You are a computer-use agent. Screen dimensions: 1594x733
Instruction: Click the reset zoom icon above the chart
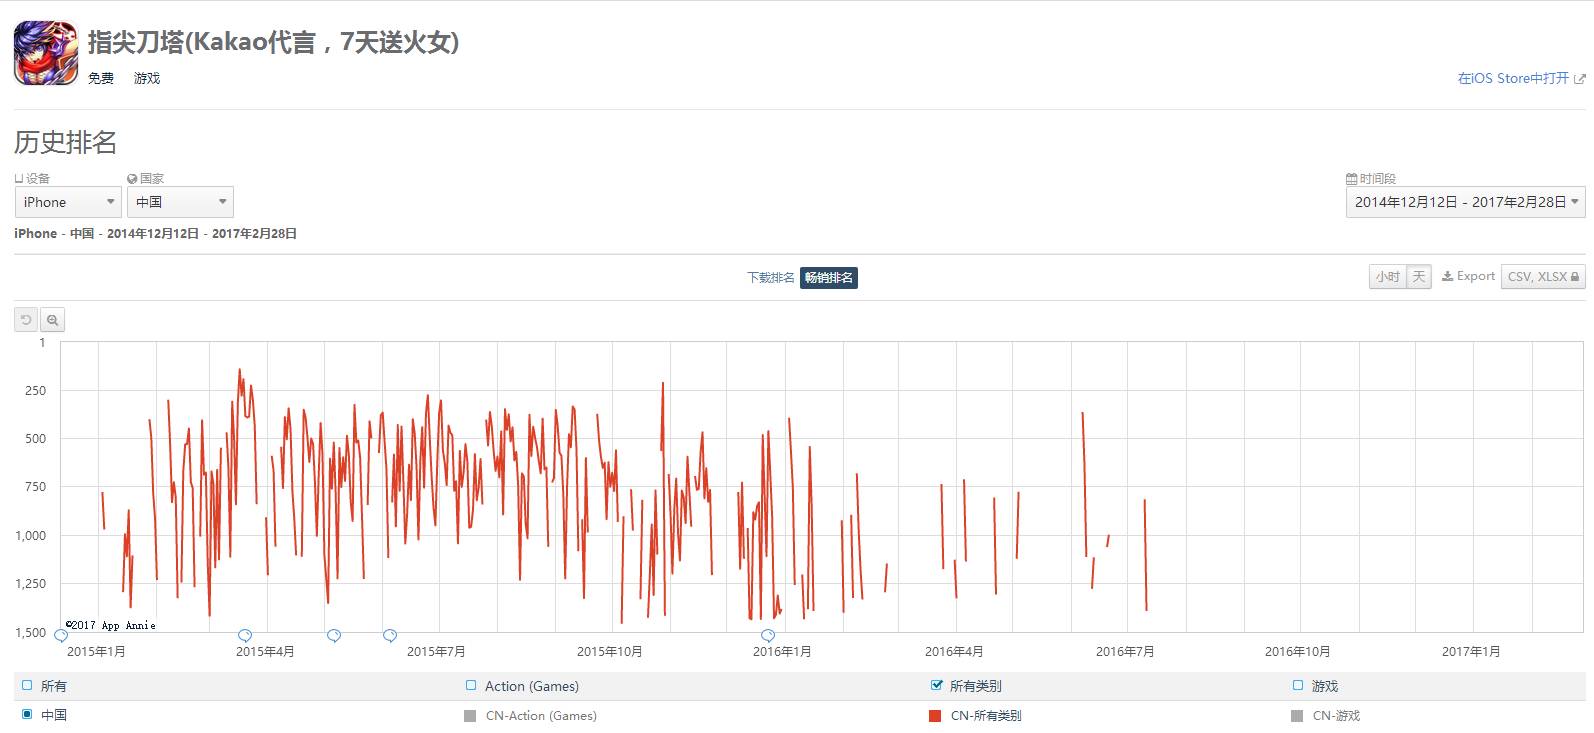(27, 320)
